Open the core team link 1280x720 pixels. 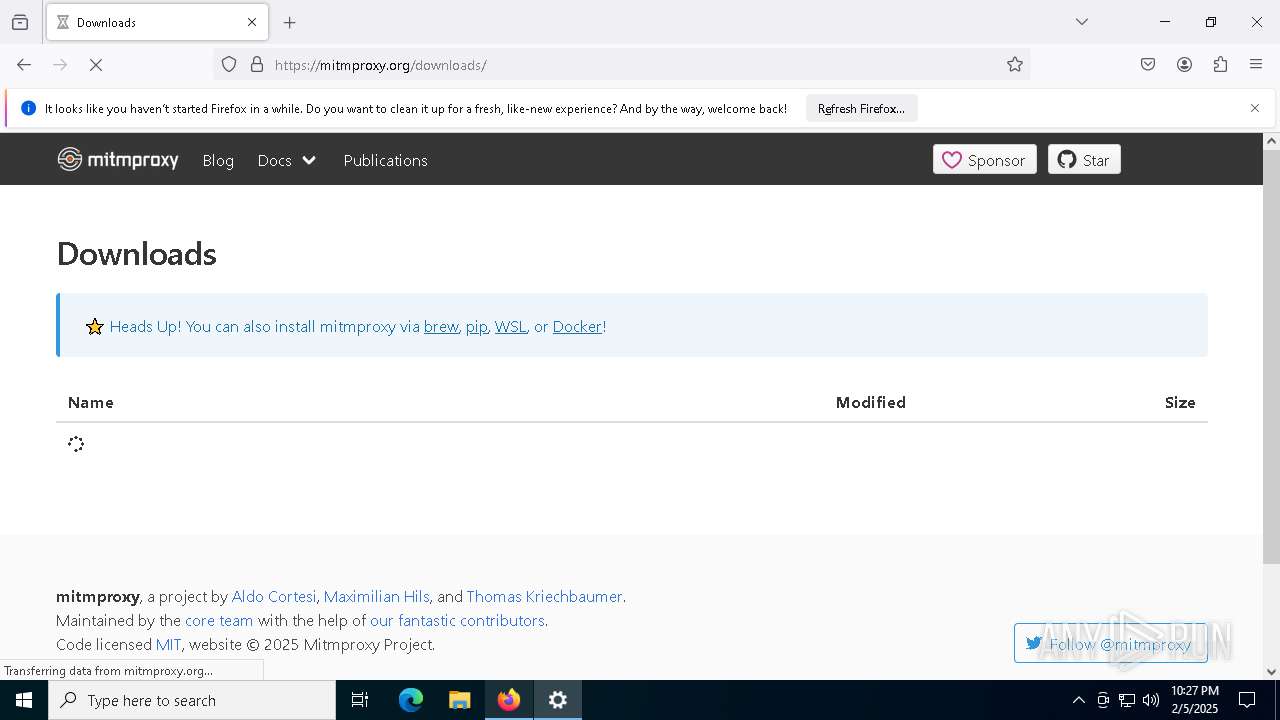(219, 621)
